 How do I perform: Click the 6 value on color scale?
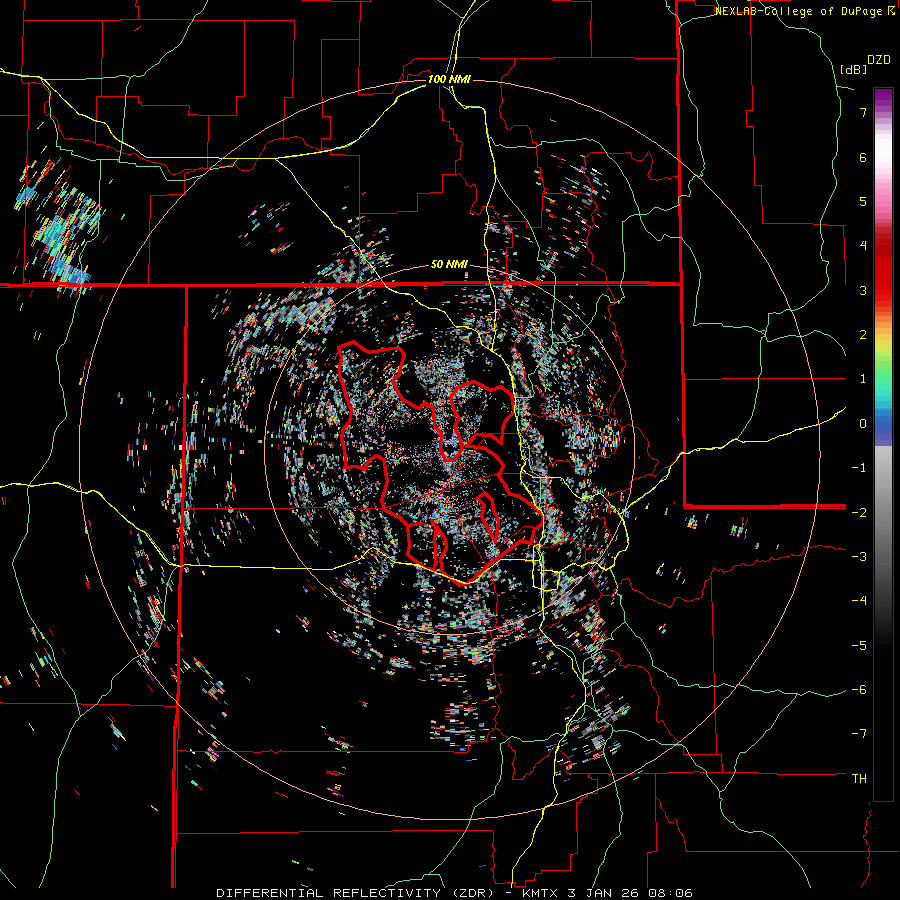(x=863, y=157)
